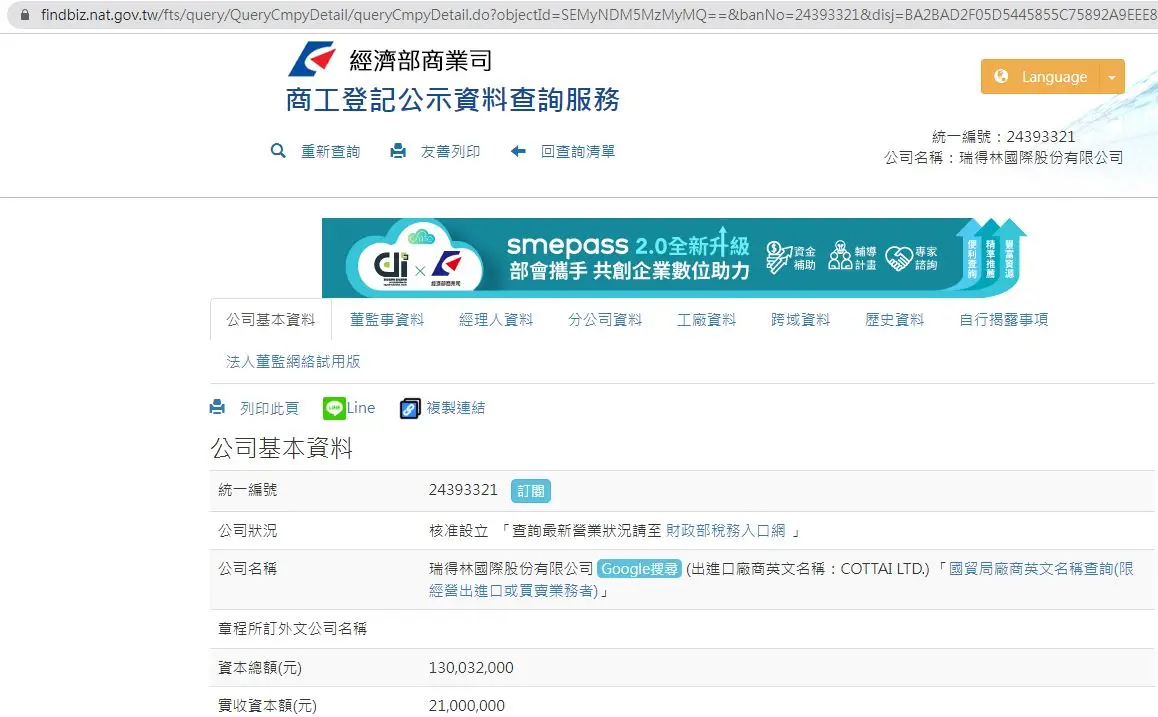Switch to the 歷史資料 tab
Image resolution: width=1158 pixels, height=717 pixels.
(x=894, y=320)
